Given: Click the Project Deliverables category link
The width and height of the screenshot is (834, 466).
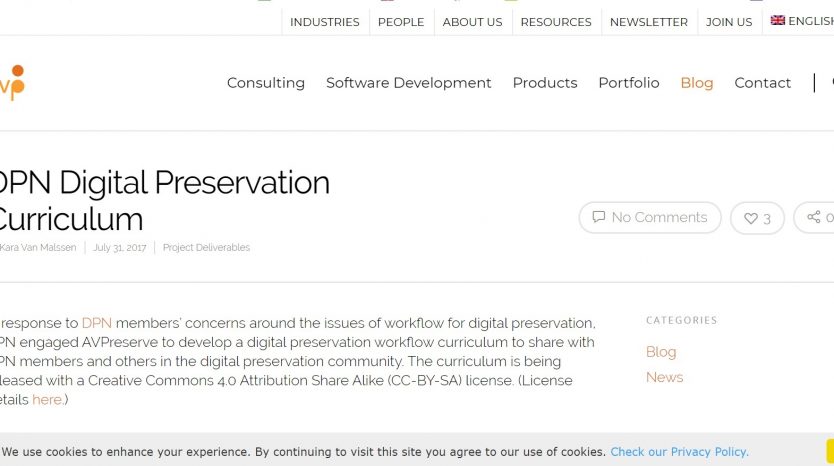Looking at the screenshot, I should [x=206, y=247].
